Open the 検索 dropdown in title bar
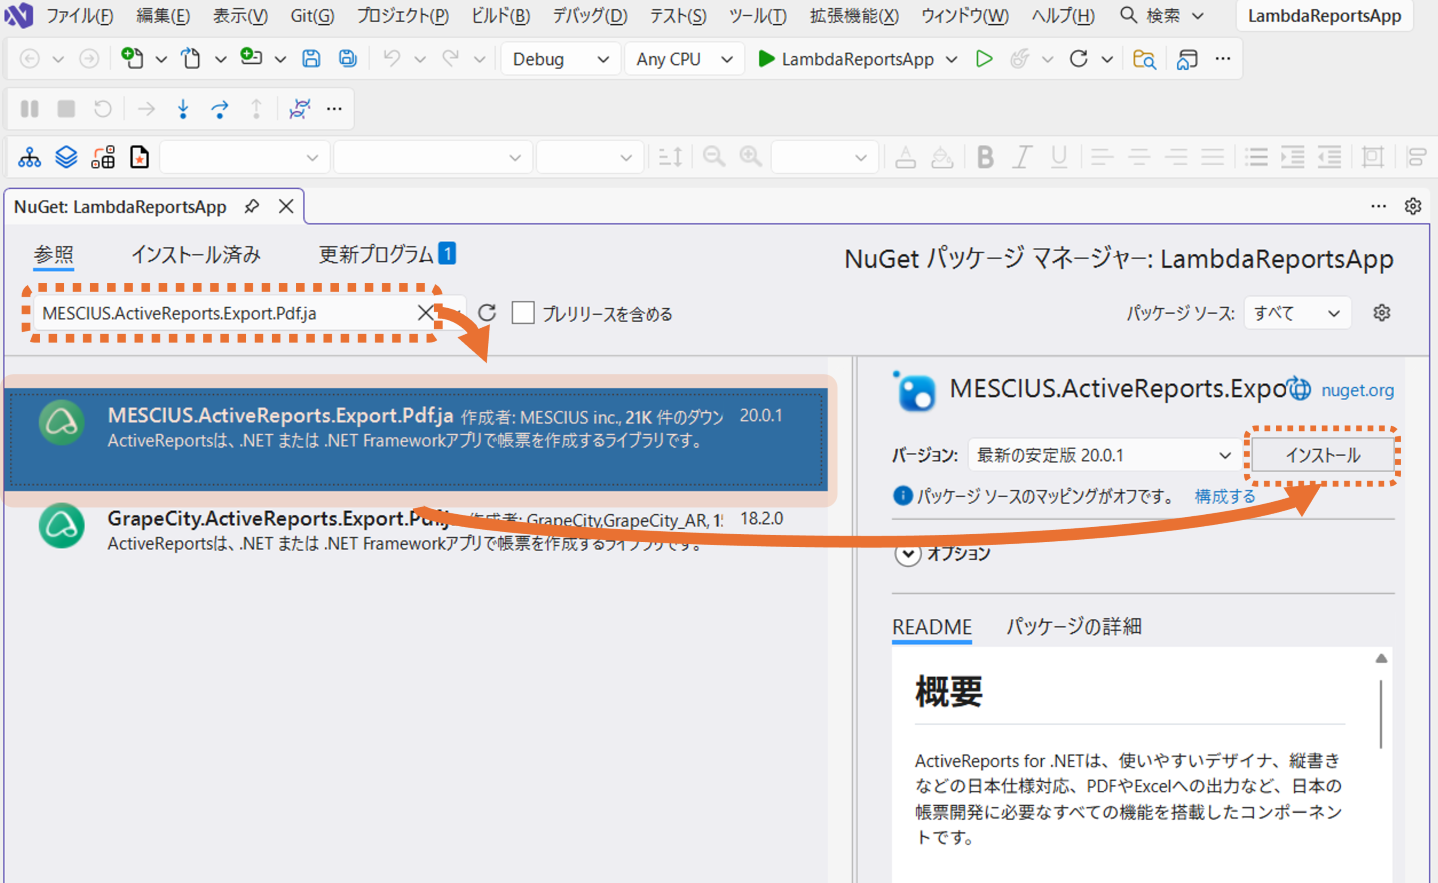This screenshot has width=1438, height=883. coord(1198,16)
